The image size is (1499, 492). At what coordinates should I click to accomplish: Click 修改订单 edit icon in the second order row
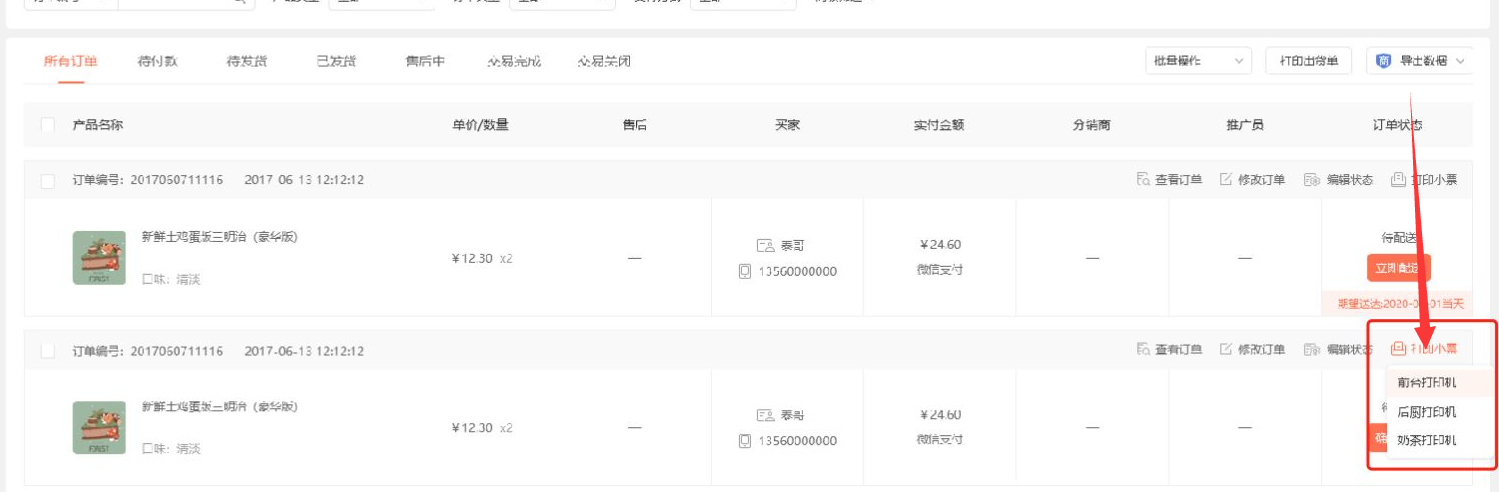[x=1226, y=350]
